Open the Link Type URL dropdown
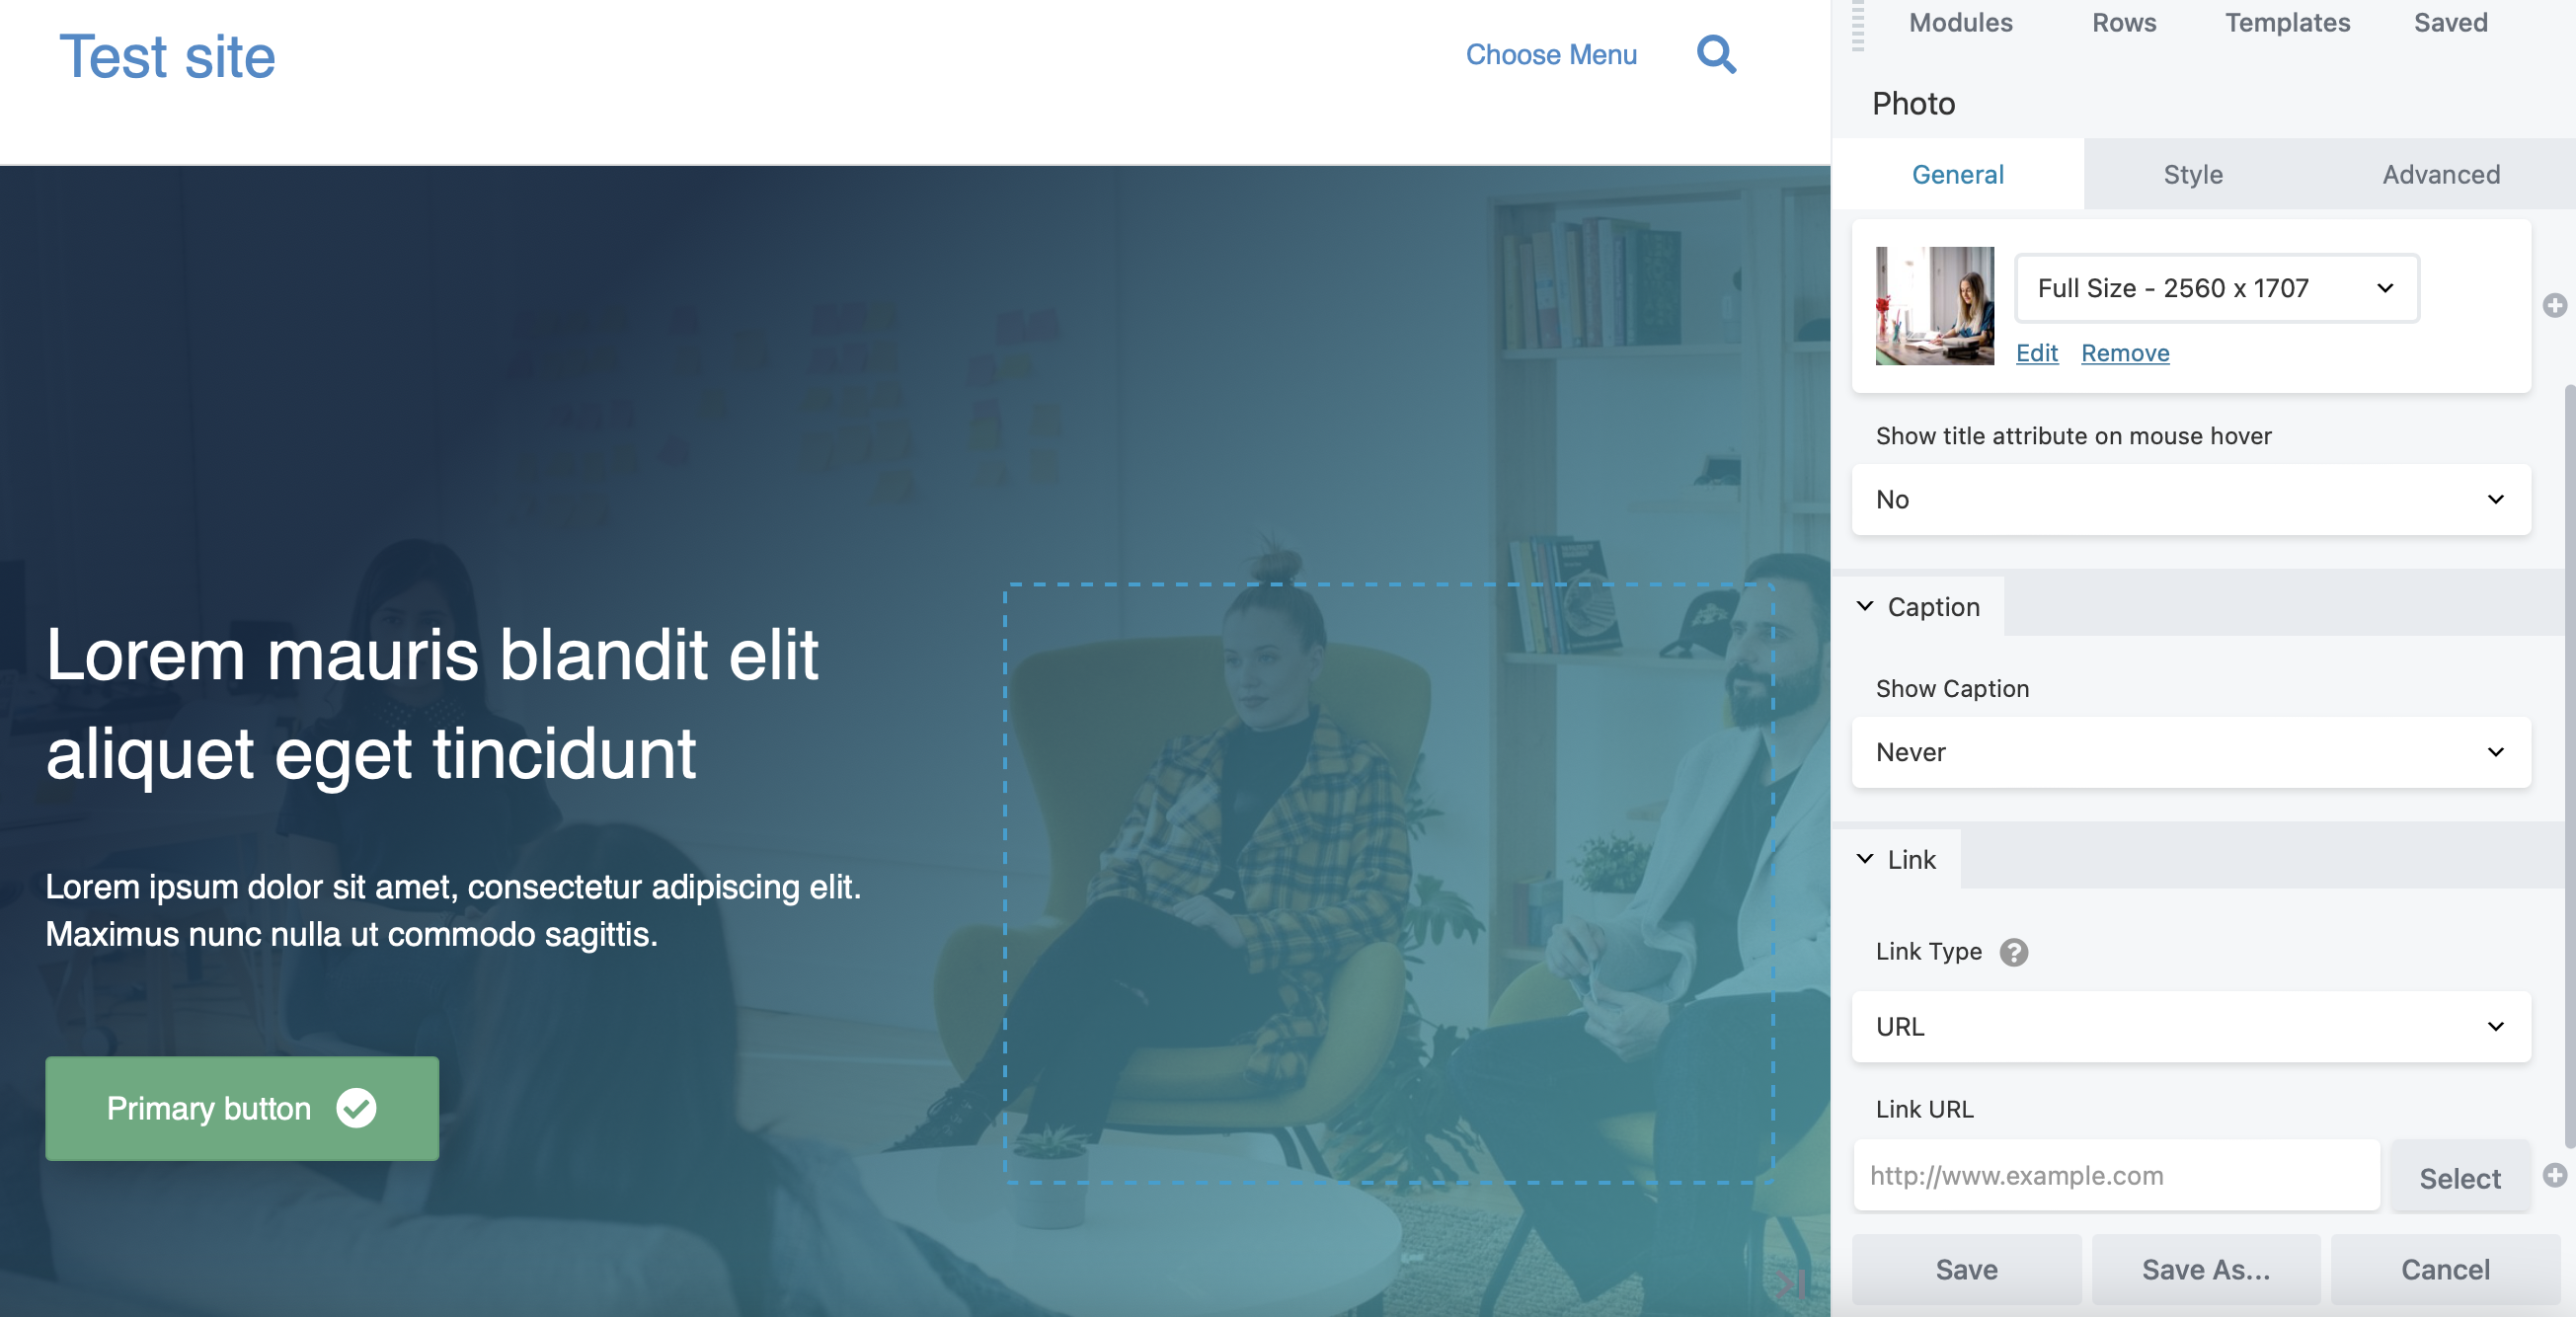 click(x=2190, y=1026)
